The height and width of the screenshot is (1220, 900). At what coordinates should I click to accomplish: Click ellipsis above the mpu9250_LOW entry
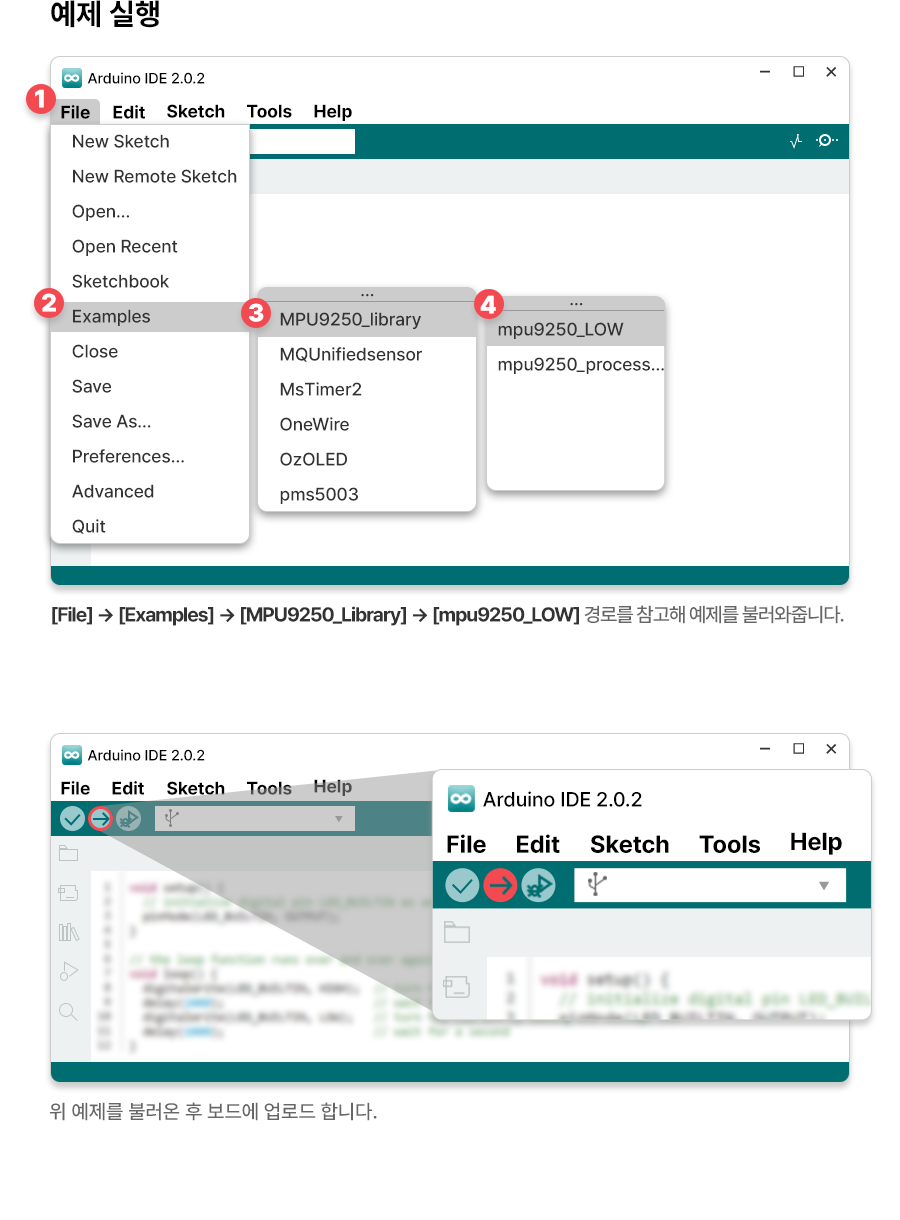pos(575,303)
